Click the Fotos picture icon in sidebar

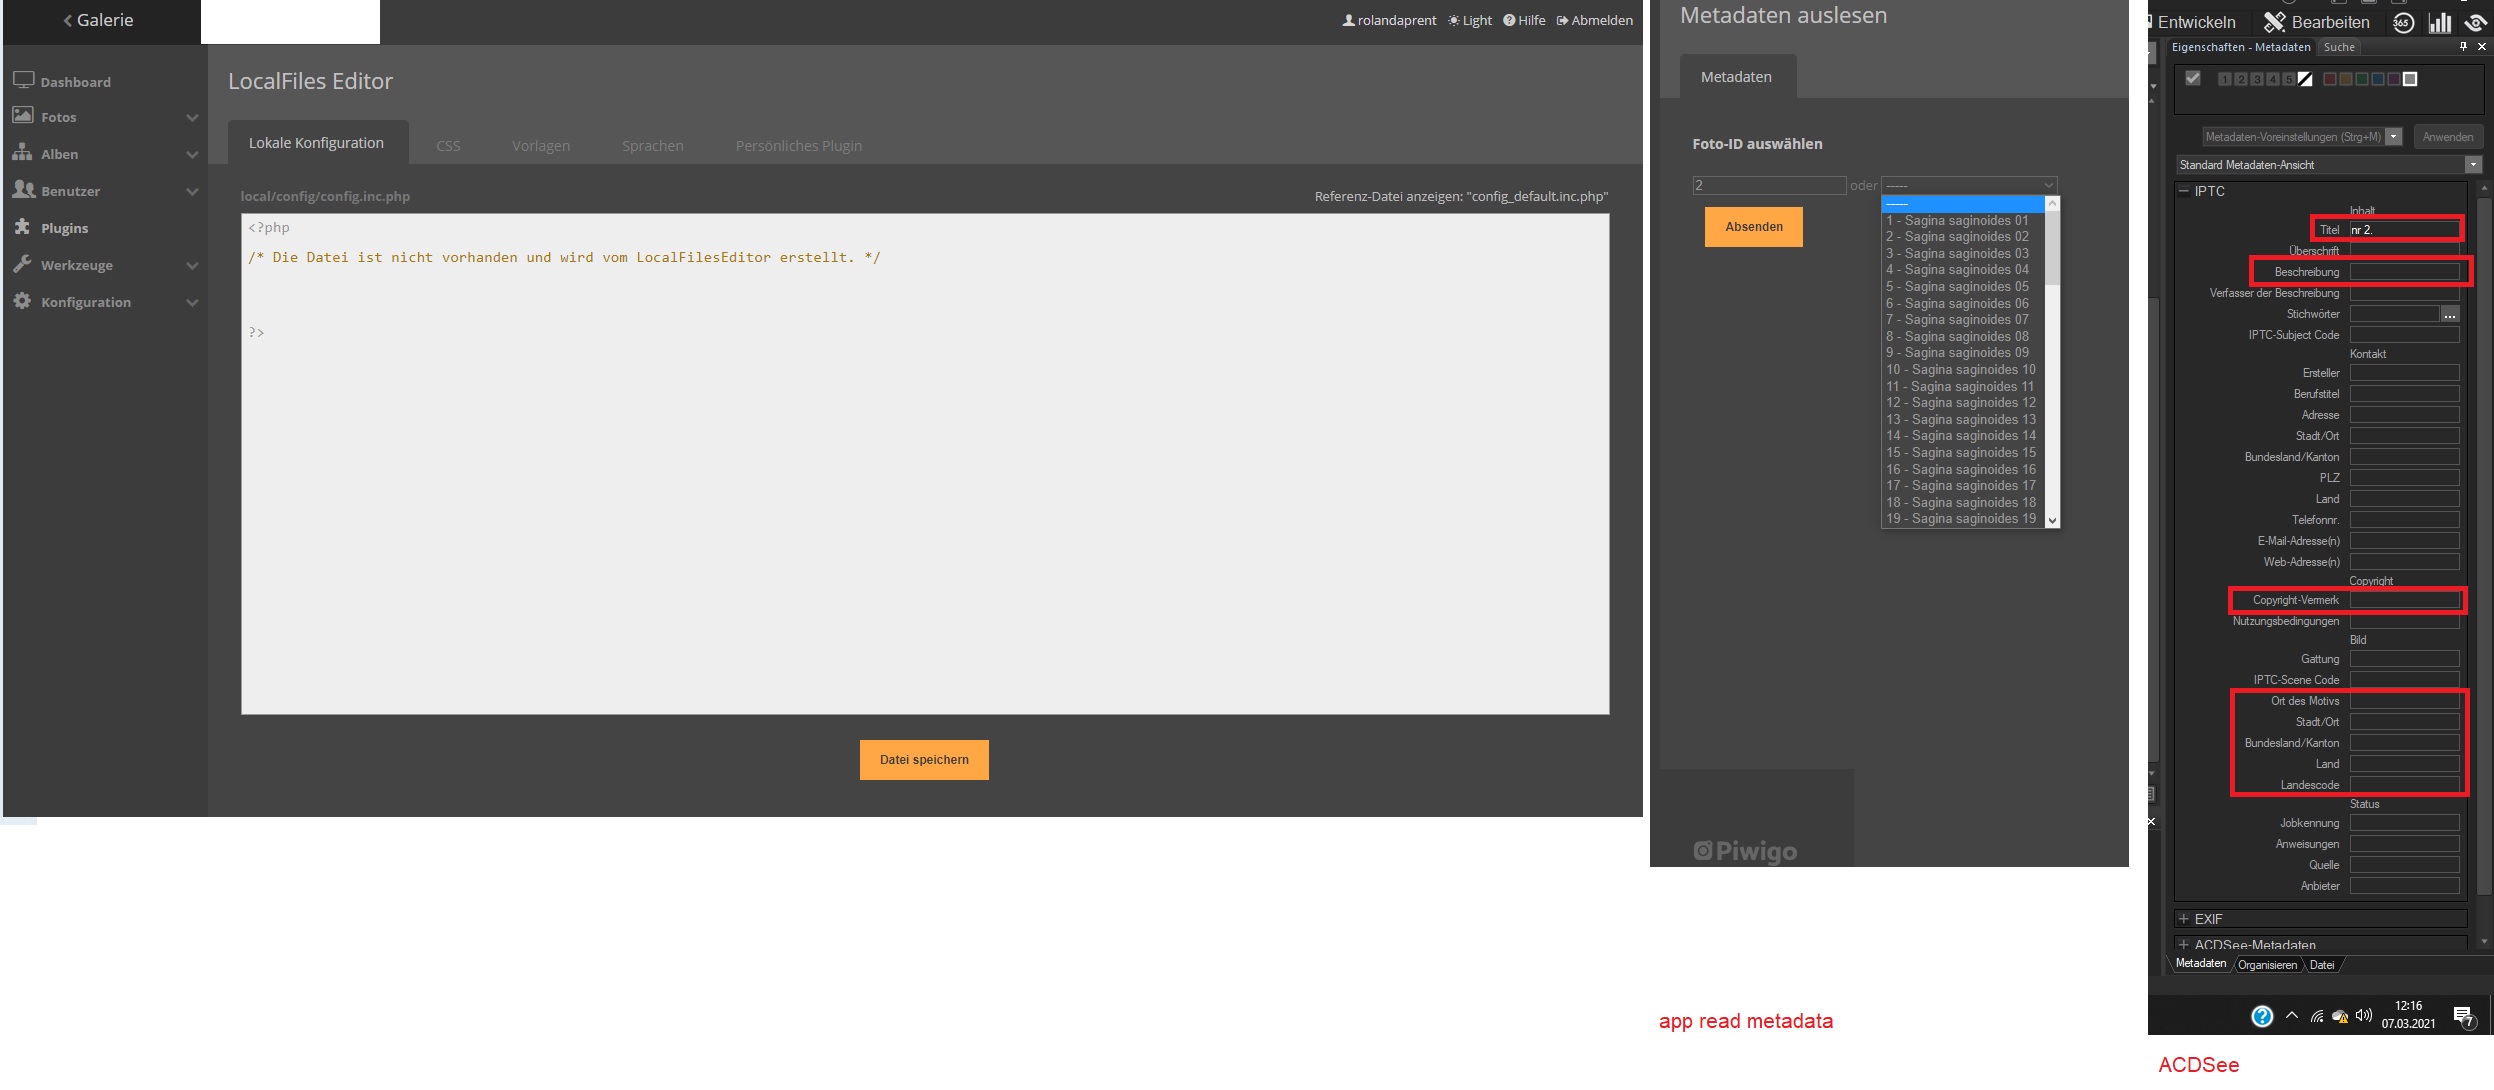click(23, 115)
